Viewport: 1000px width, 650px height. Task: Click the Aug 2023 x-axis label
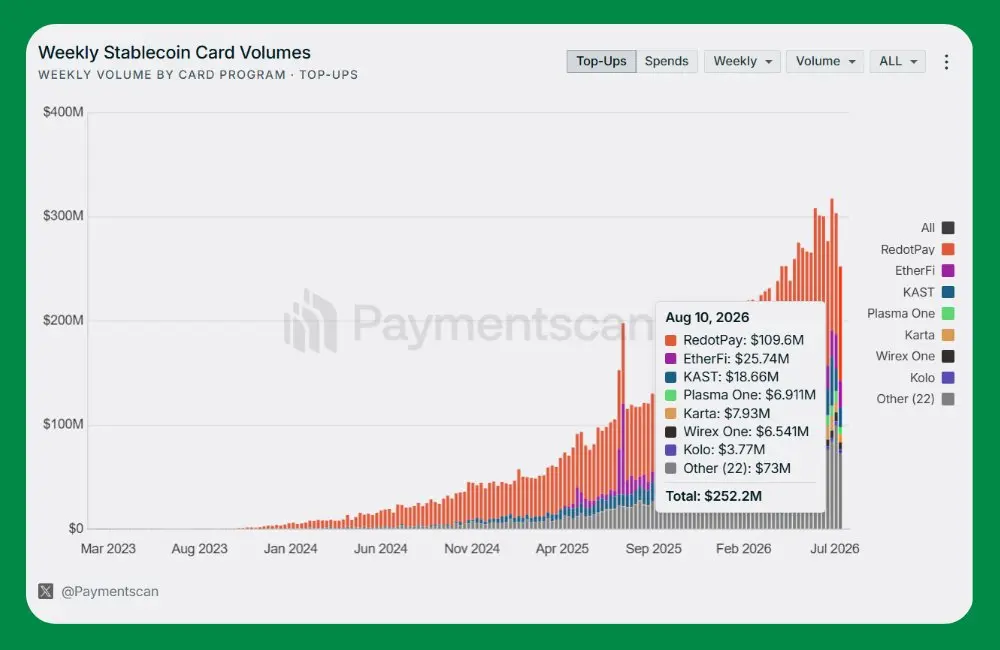(x=199, y=549)
